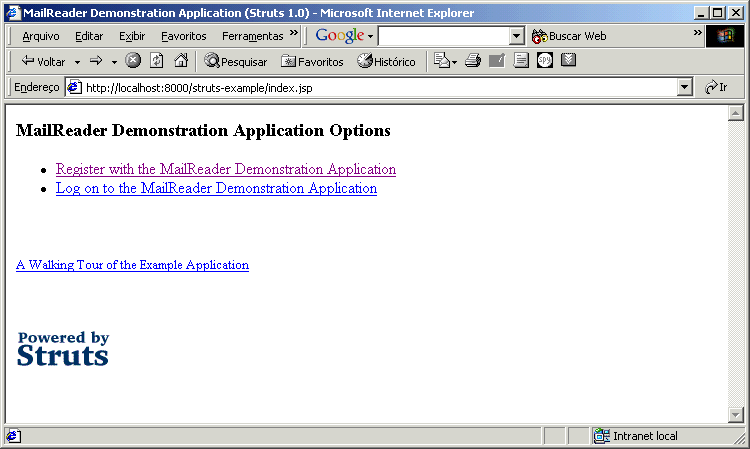
Task: Close the Internet Explorer window
Action: click(736, 13)
